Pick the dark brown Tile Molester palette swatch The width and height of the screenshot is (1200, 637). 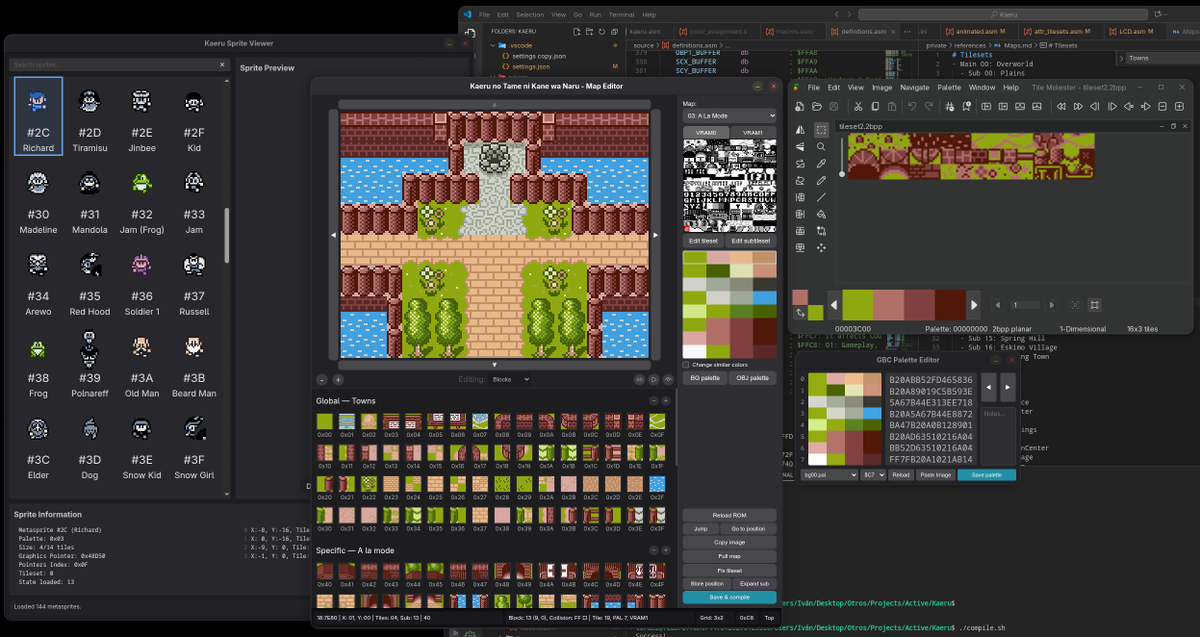(950, 305)
